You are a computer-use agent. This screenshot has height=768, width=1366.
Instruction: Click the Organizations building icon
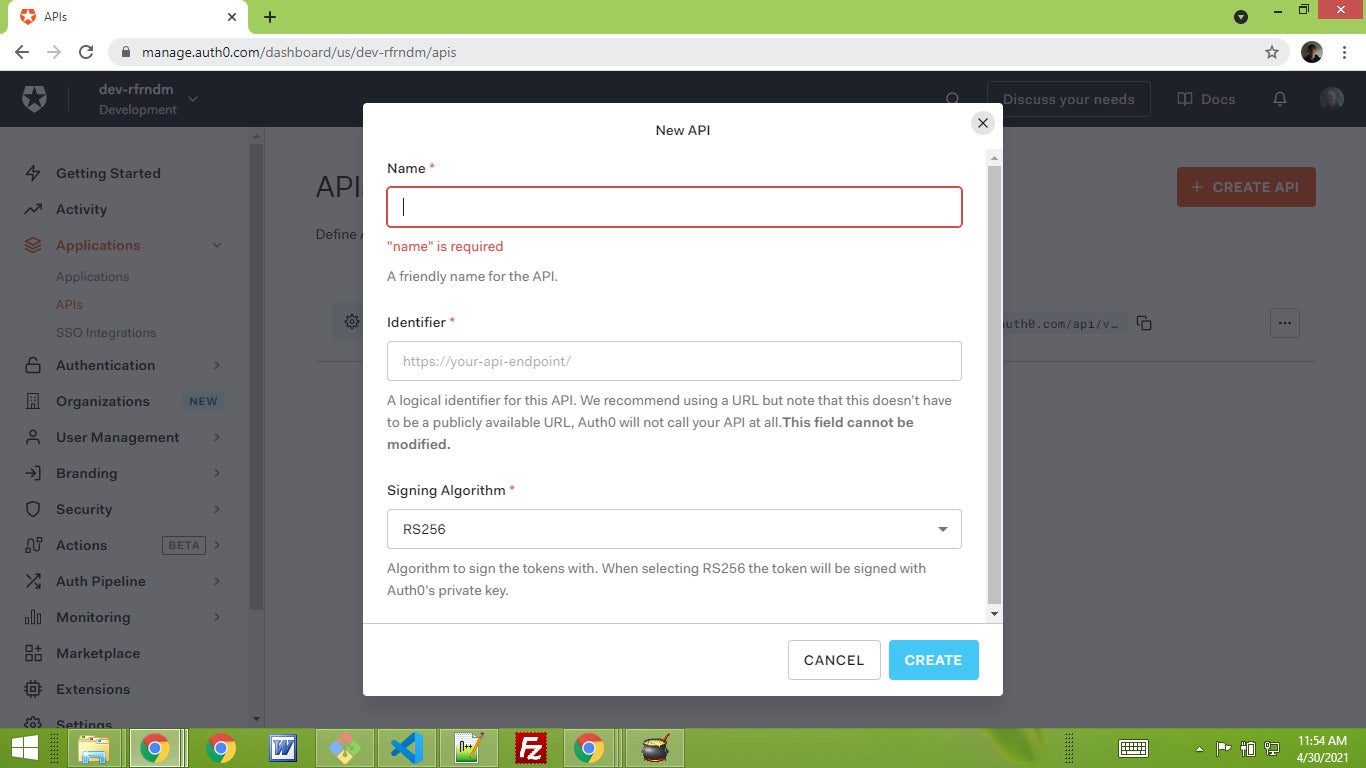(33, 401)
